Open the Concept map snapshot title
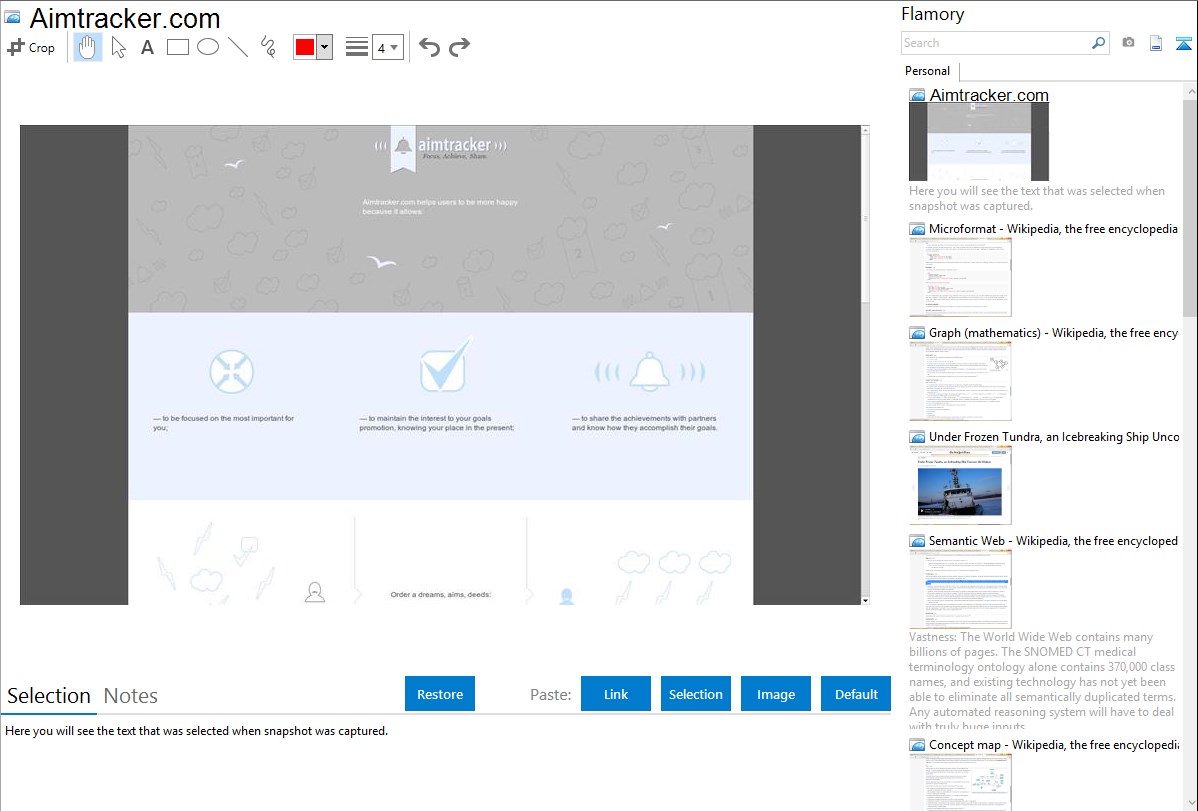This screenshot has width=1198, height=811. point(1053,744)
